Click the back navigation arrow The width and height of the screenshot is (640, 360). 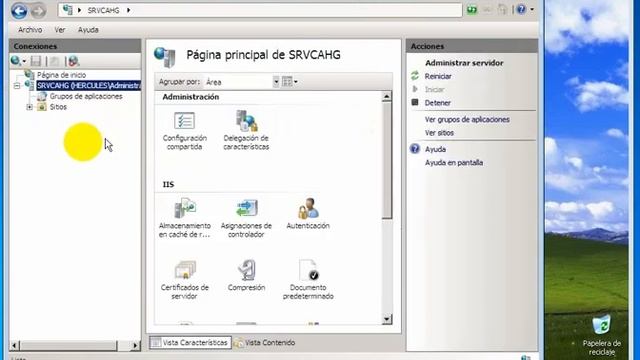click(x=19, y=11)
